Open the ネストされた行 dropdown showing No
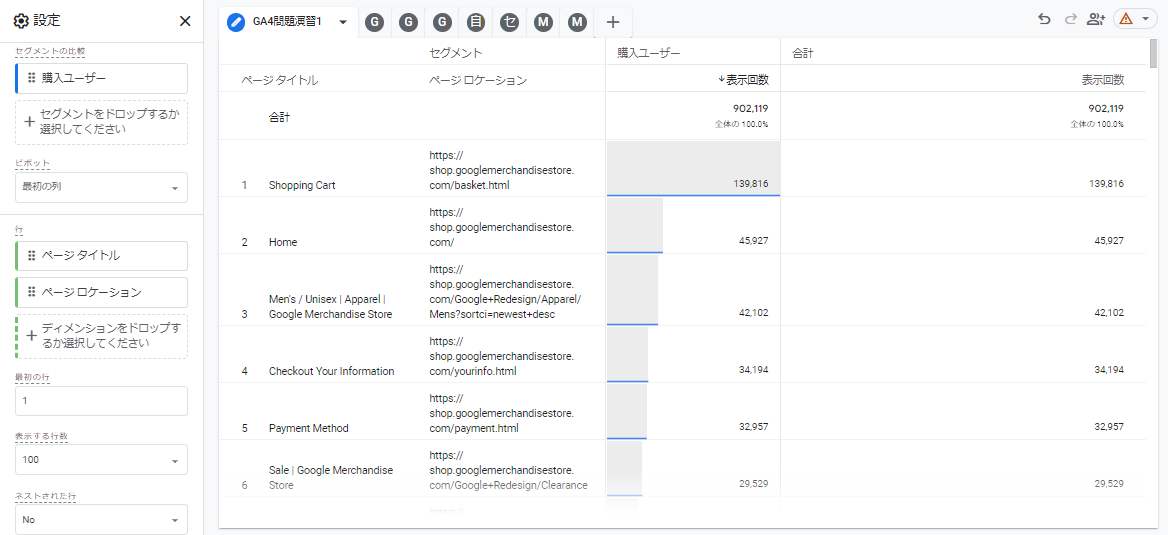 101,519
